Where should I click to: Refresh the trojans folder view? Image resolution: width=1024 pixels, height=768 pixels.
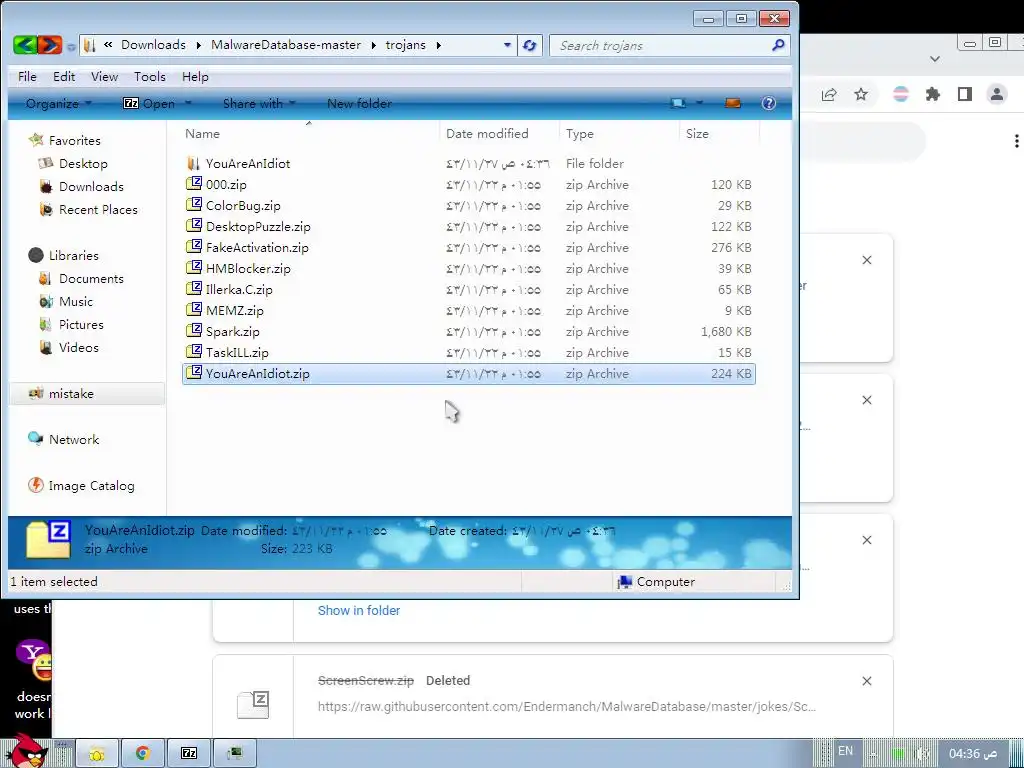(530, 45)
